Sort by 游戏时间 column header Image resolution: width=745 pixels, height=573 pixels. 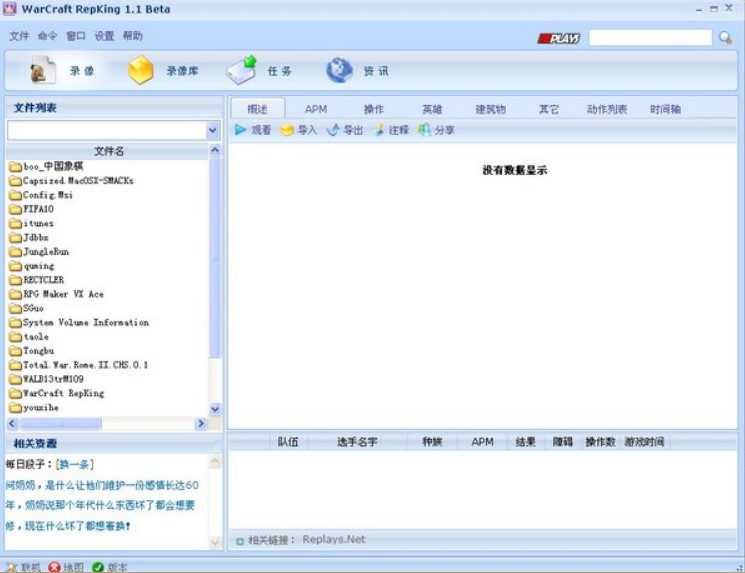(x=644, y=442)
